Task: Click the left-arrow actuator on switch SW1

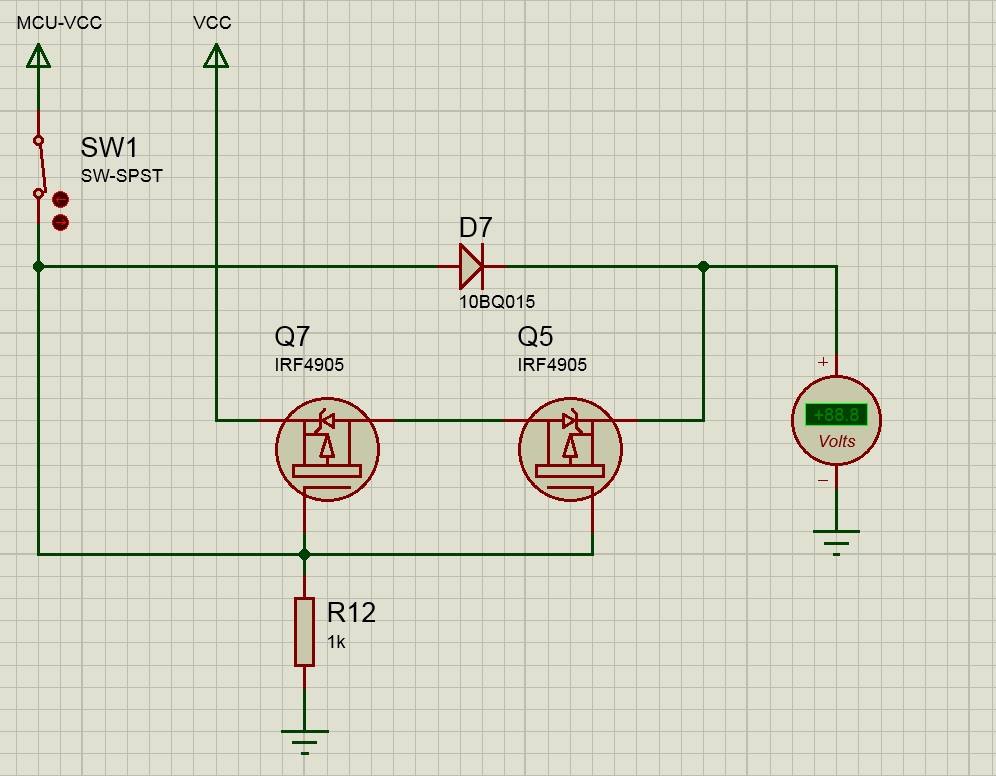Action: (60, 200)
